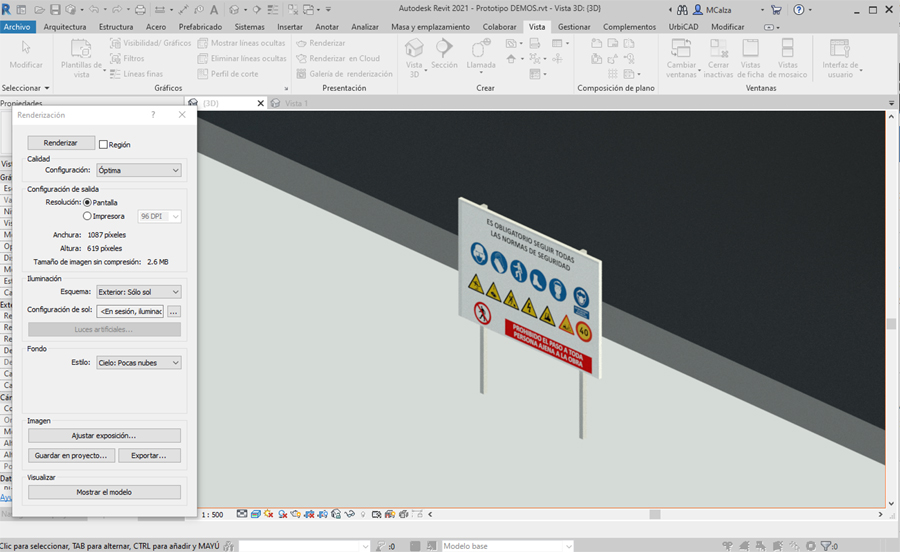Image resolution: width=900 pixels, height=552 pixels.
Task: Enable the Región checkbox
Action: [x=104, y=145]
